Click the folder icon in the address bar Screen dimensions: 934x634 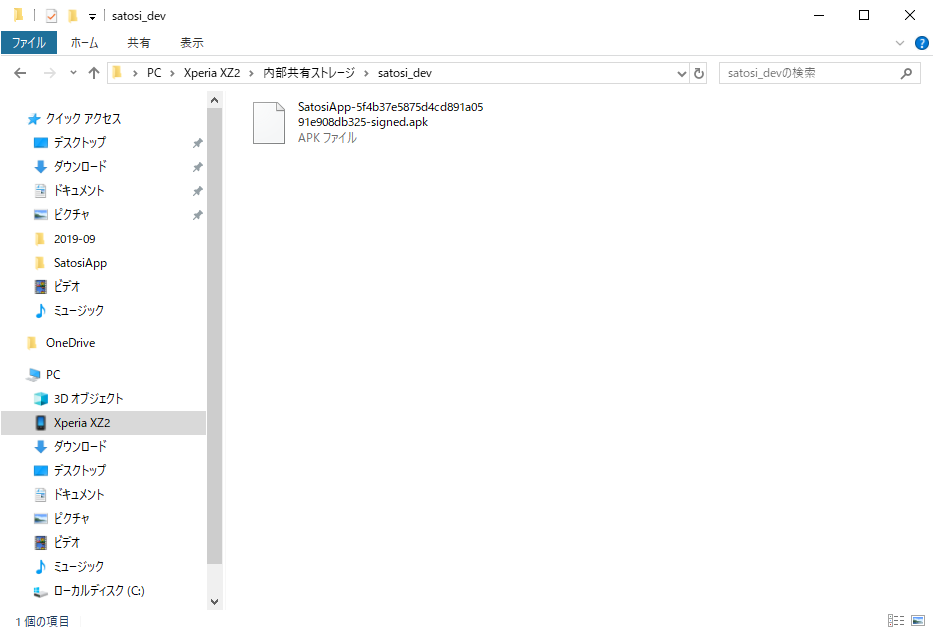(x=117, y=73)
